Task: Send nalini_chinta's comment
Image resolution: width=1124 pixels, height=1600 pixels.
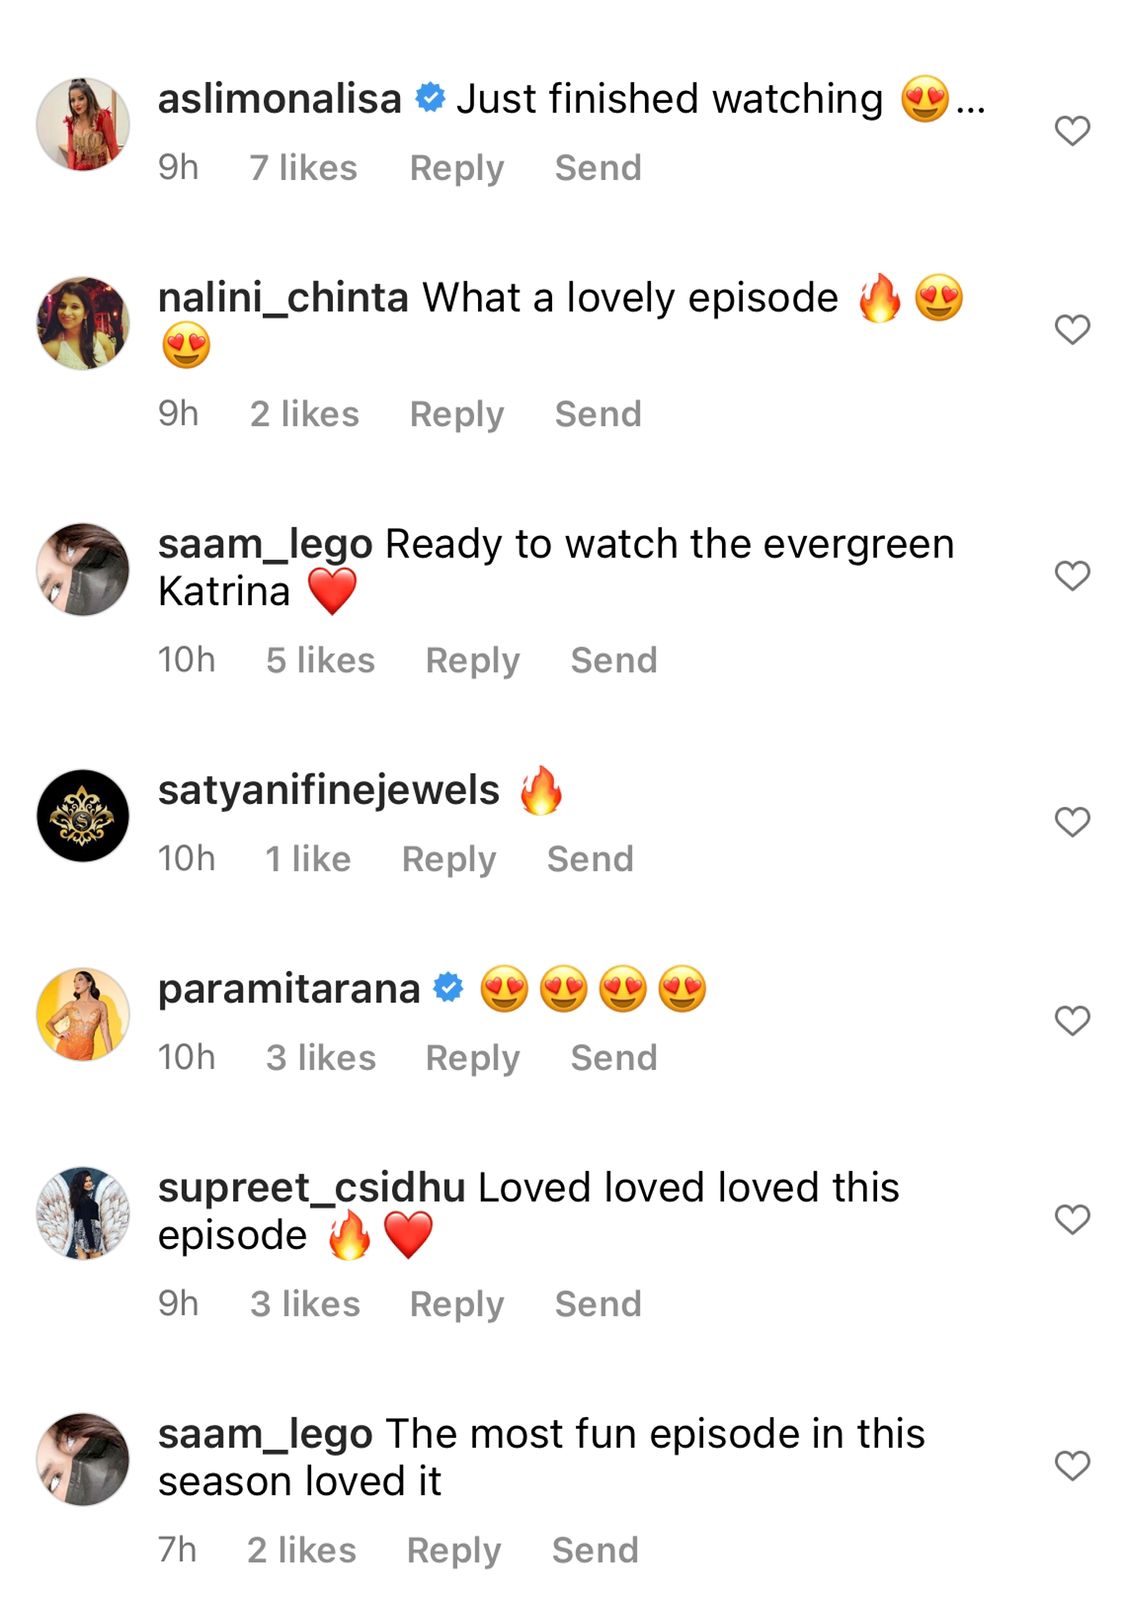Action: coord(598,414)
